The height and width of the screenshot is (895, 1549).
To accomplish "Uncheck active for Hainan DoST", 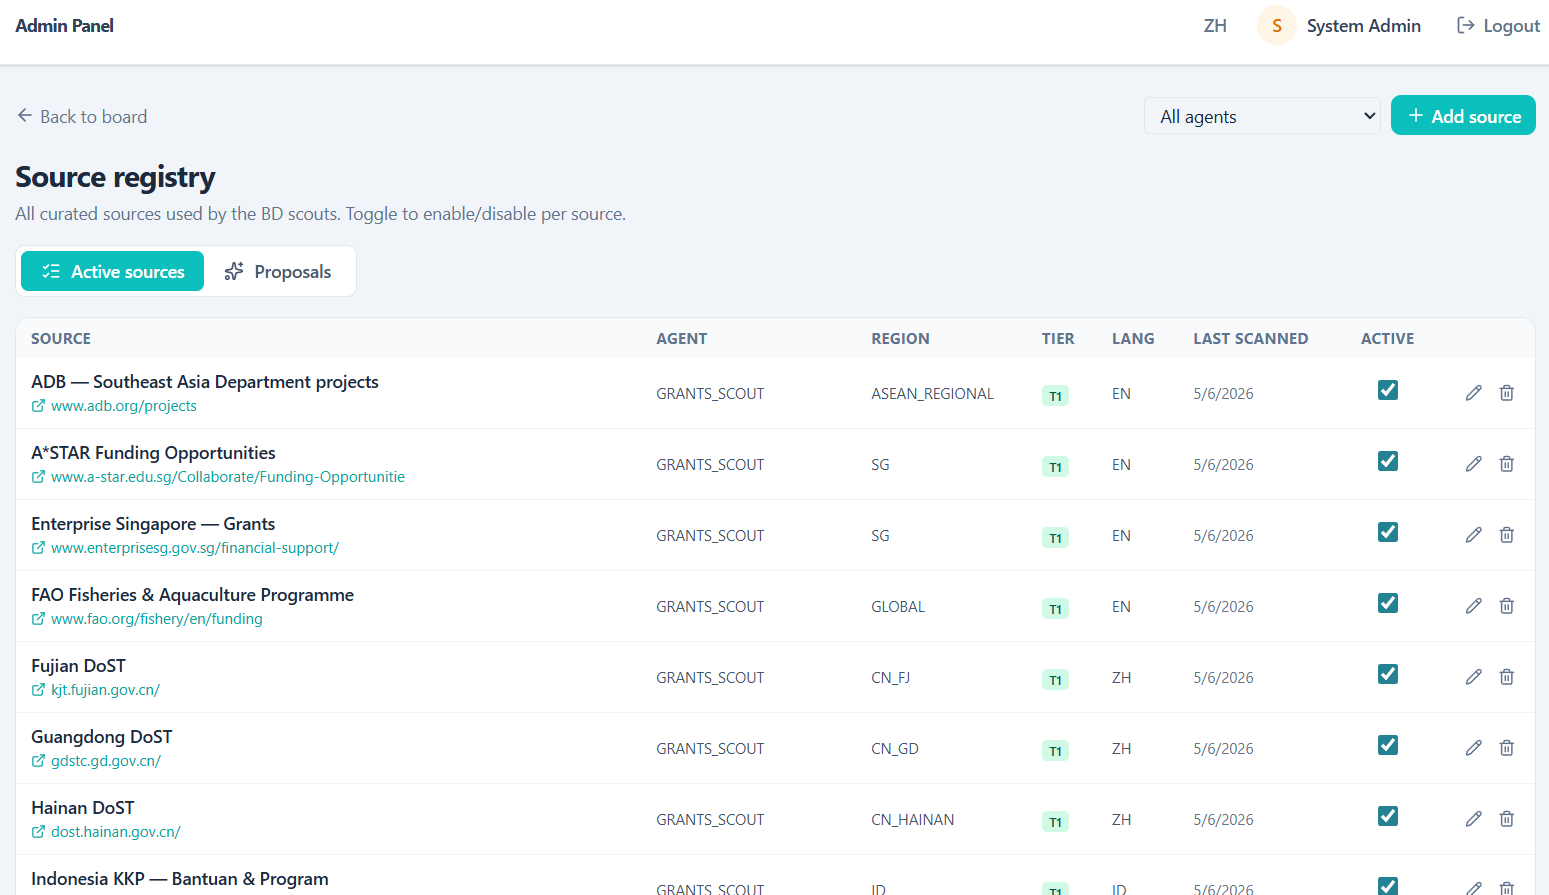I will tap(1388, 816).
